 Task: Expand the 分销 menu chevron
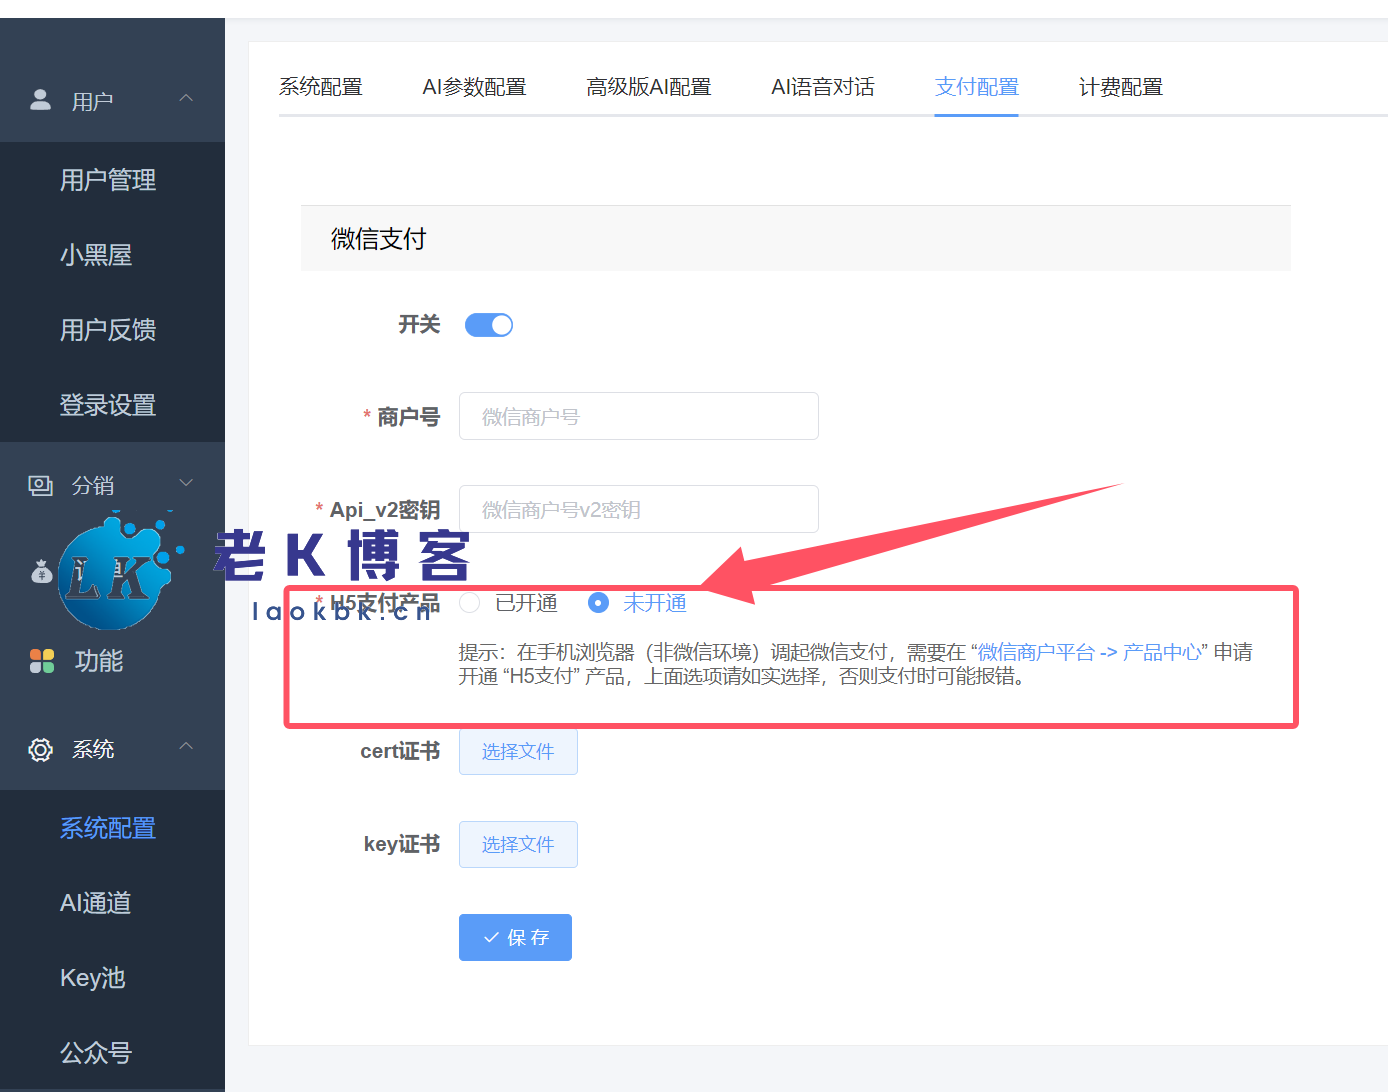click(186, 483)
